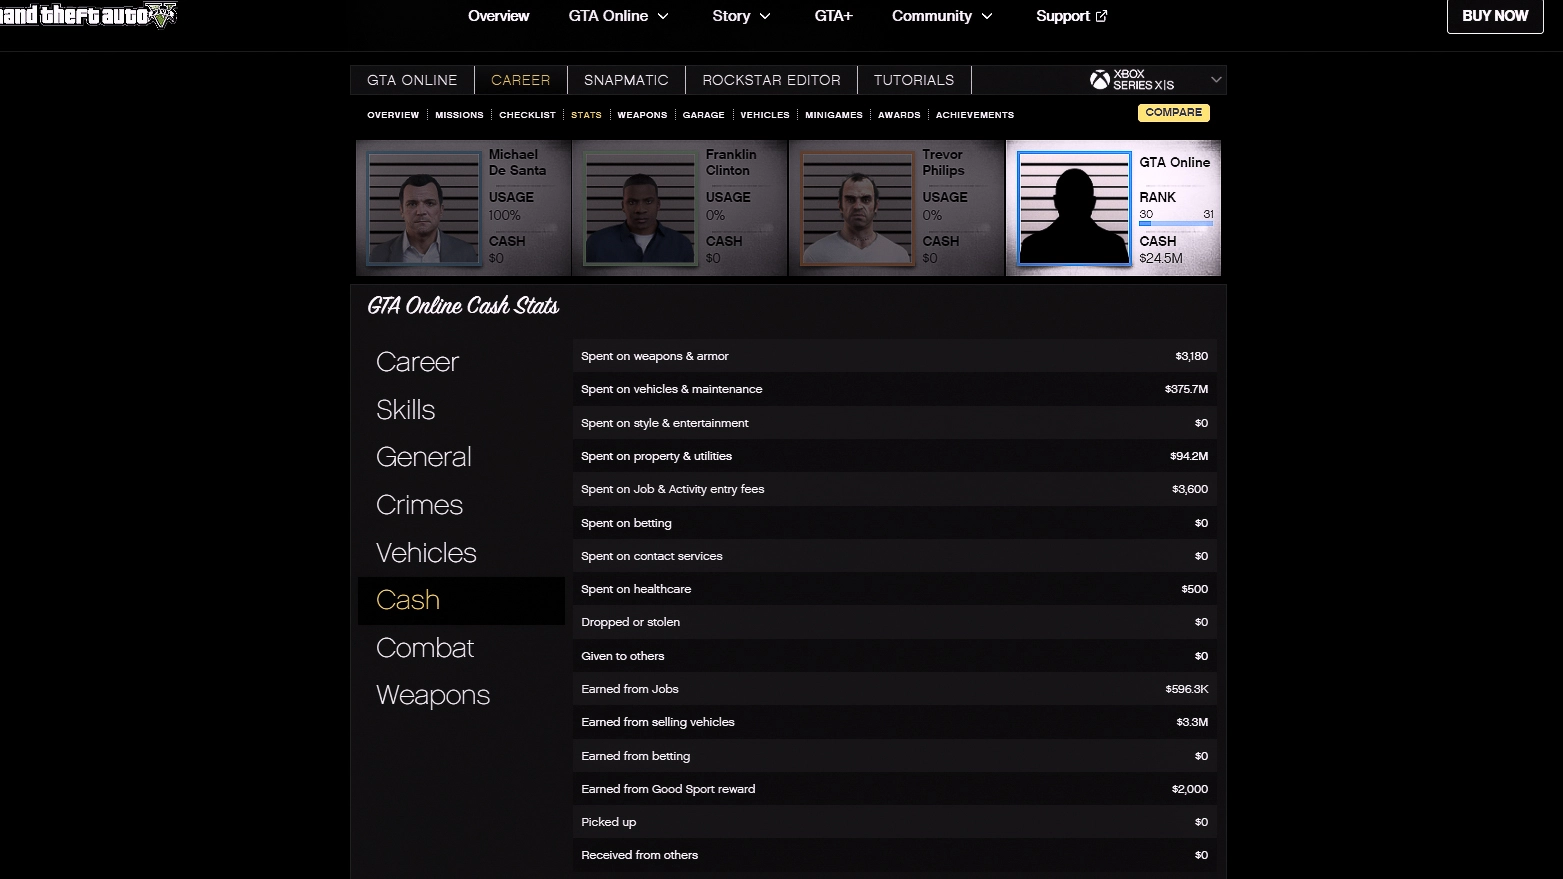Open Support external link icon
This screenshot has width=1563, height=879.
coord(1102,16)
